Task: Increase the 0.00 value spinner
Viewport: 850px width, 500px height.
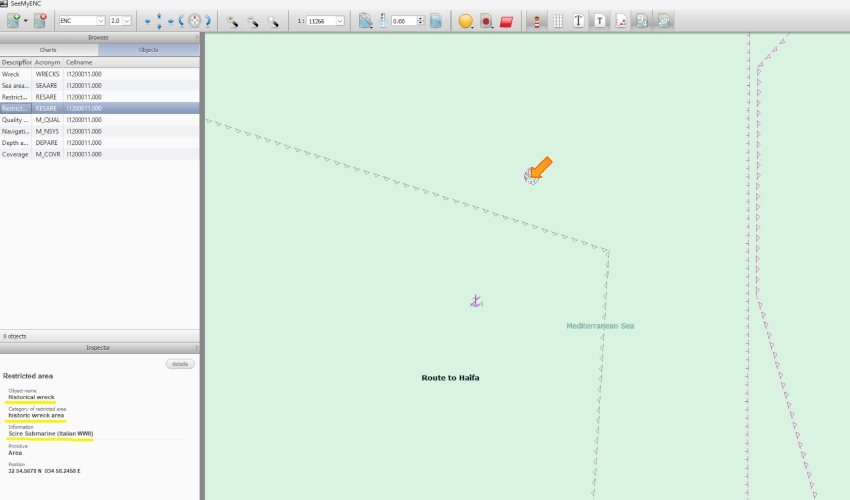Action: 420,18
